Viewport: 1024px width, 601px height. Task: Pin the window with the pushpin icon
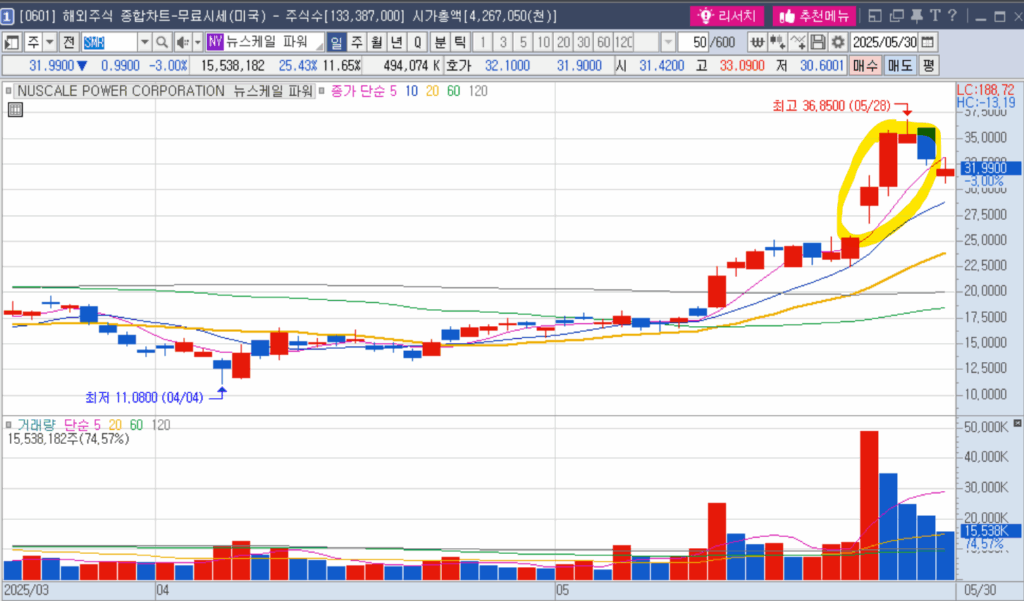click(x=916, y=16)
